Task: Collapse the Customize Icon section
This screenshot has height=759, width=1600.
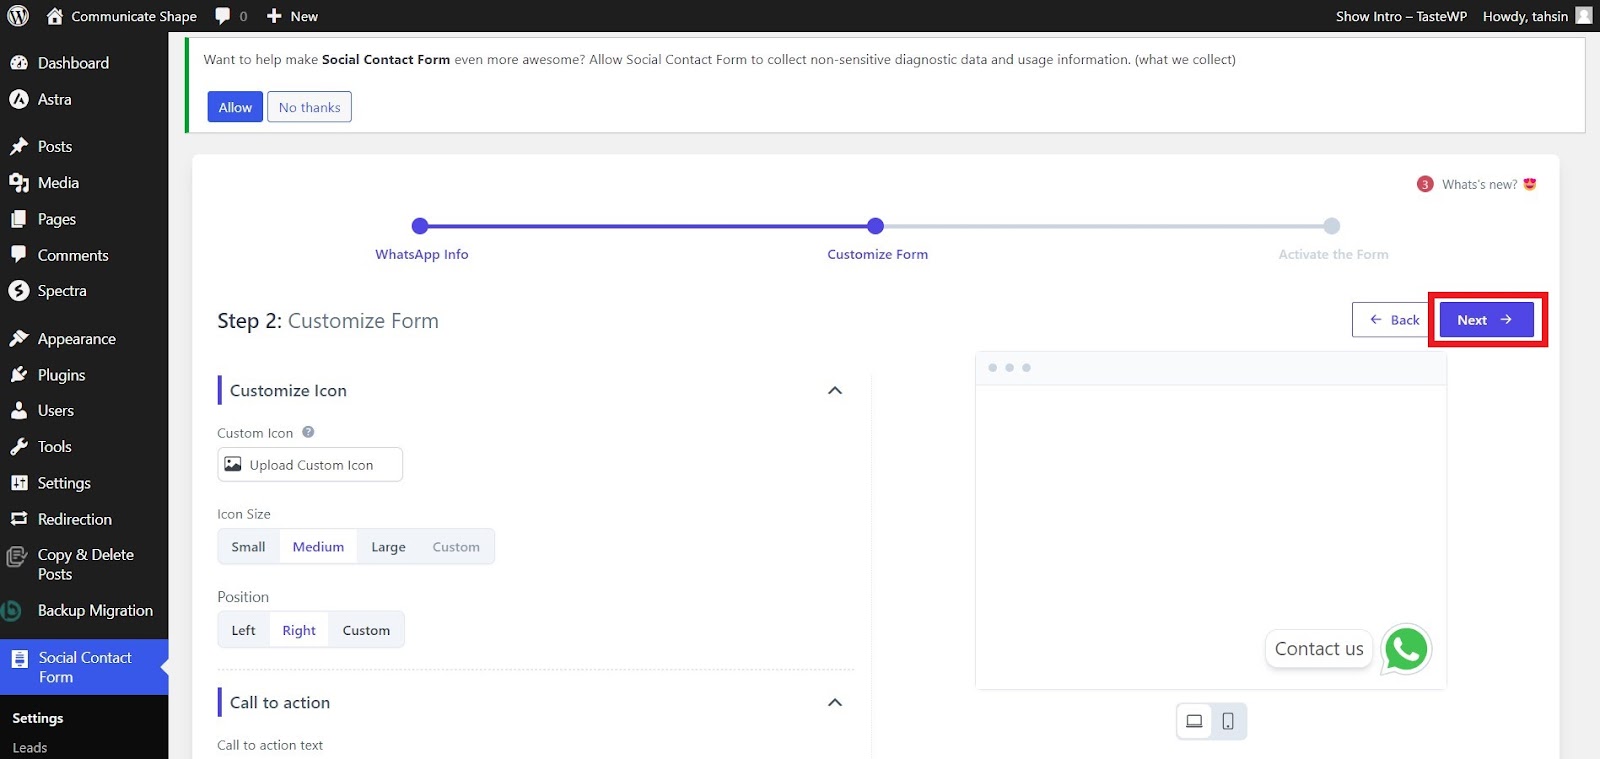Action: tap(835, 391)
